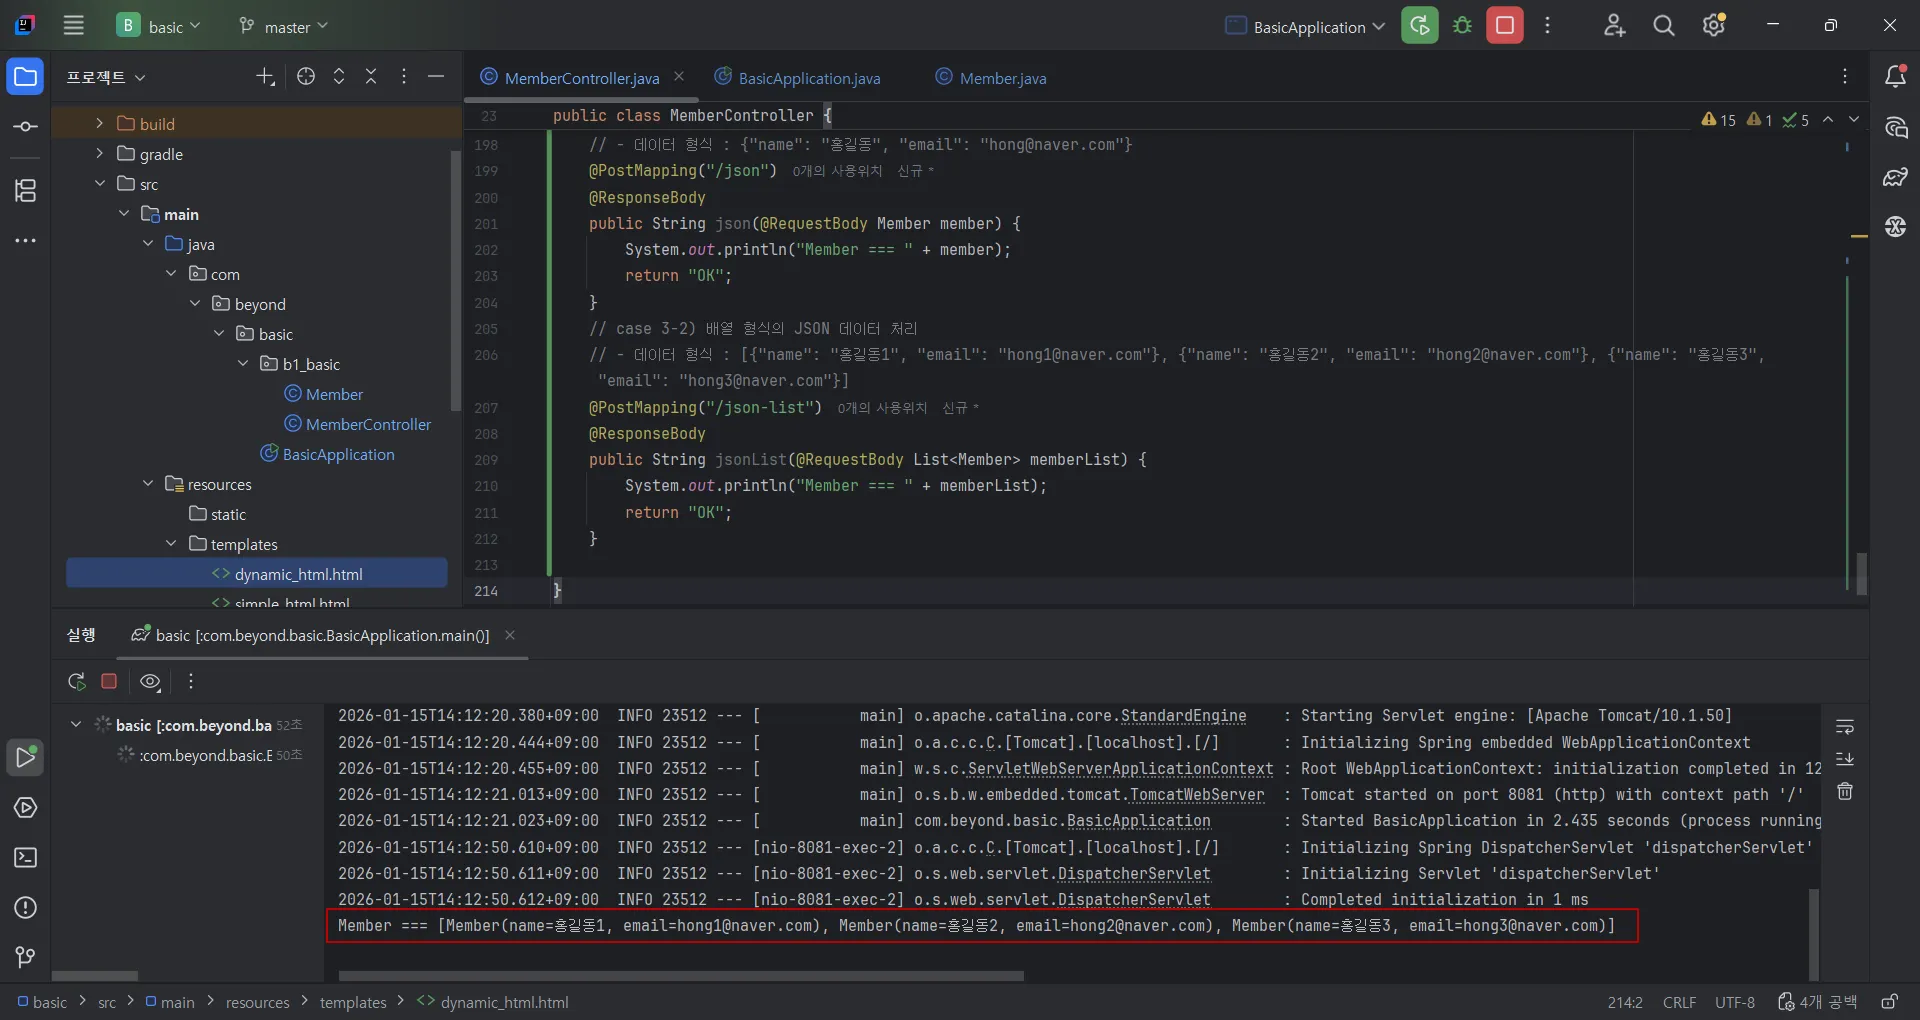Collapse all in project tree

click(371, 77)
